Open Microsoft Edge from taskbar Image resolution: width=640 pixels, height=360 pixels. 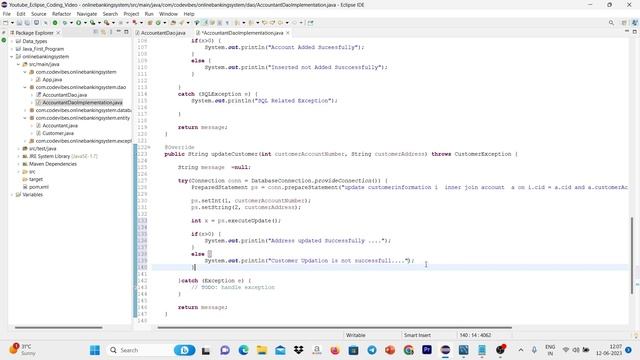click(244, 350)
